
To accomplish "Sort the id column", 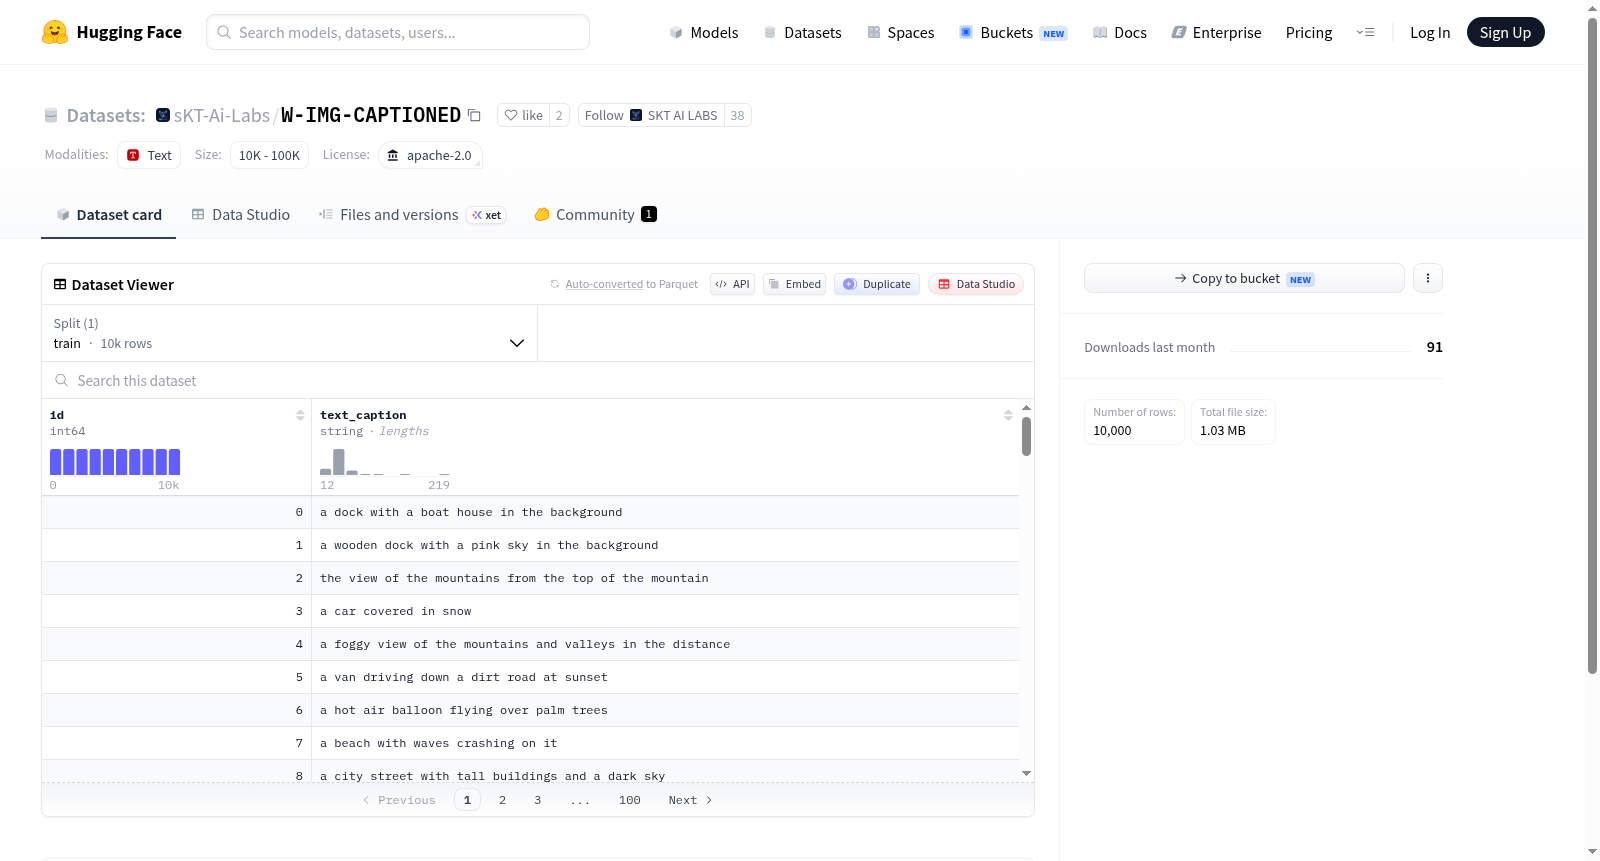I will tap(300, 415).
